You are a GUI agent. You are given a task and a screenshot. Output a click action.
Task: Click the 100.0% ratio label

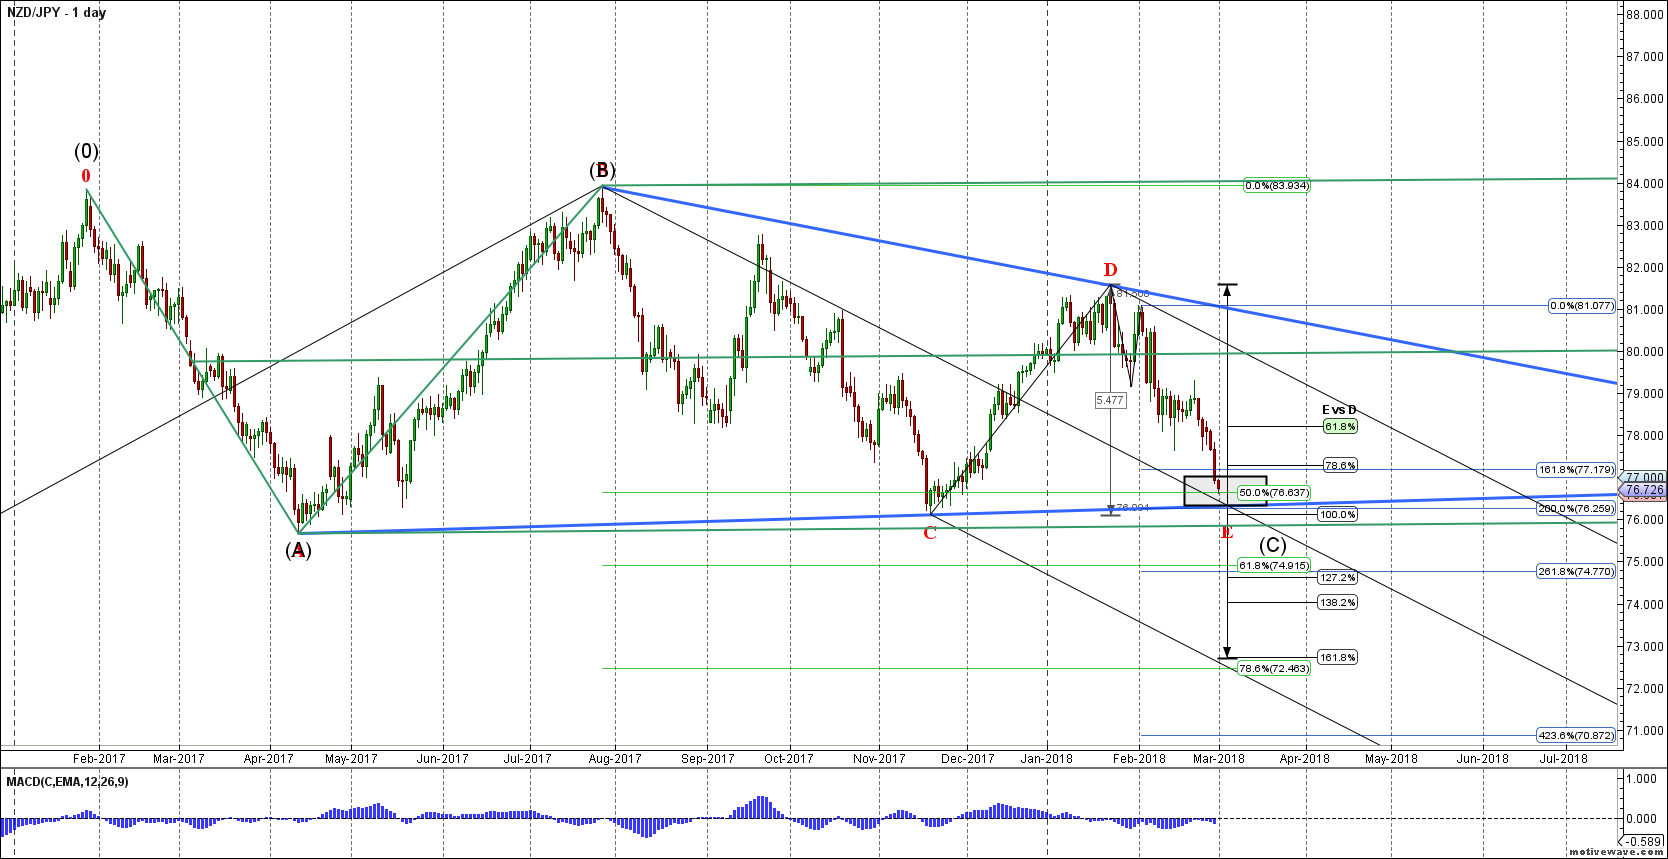[x=1338, y=514]
